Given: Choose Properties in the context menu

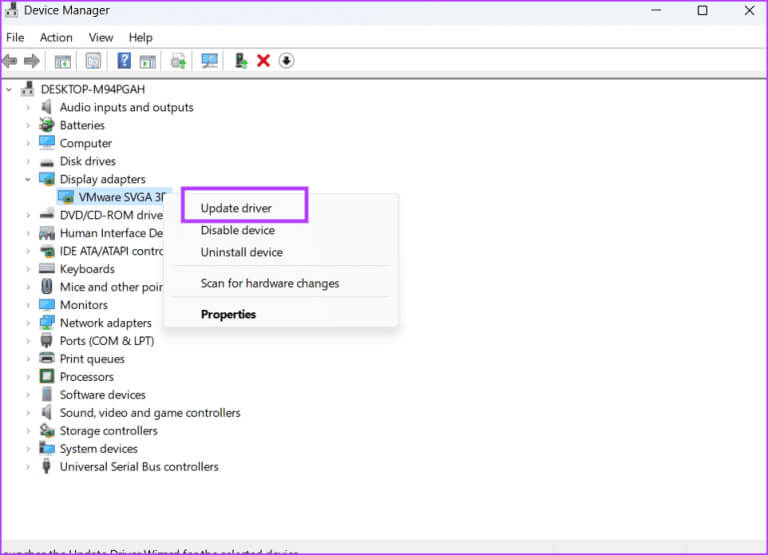Looking at the screenshot, I should tap(228, 314).
